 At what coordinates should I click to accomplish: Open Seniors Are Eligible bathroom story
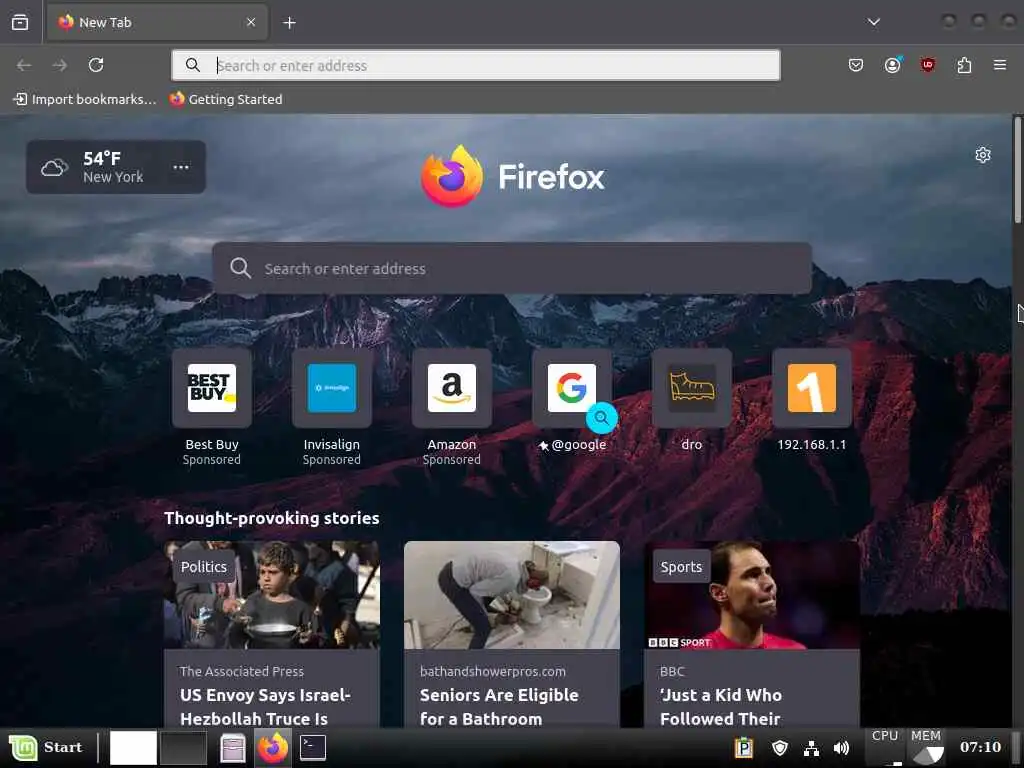tap(512, 635)
